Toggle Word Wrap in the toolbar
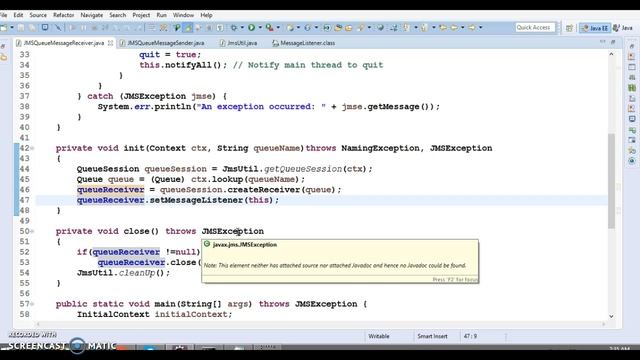640x360 pixels. [198, 27]
